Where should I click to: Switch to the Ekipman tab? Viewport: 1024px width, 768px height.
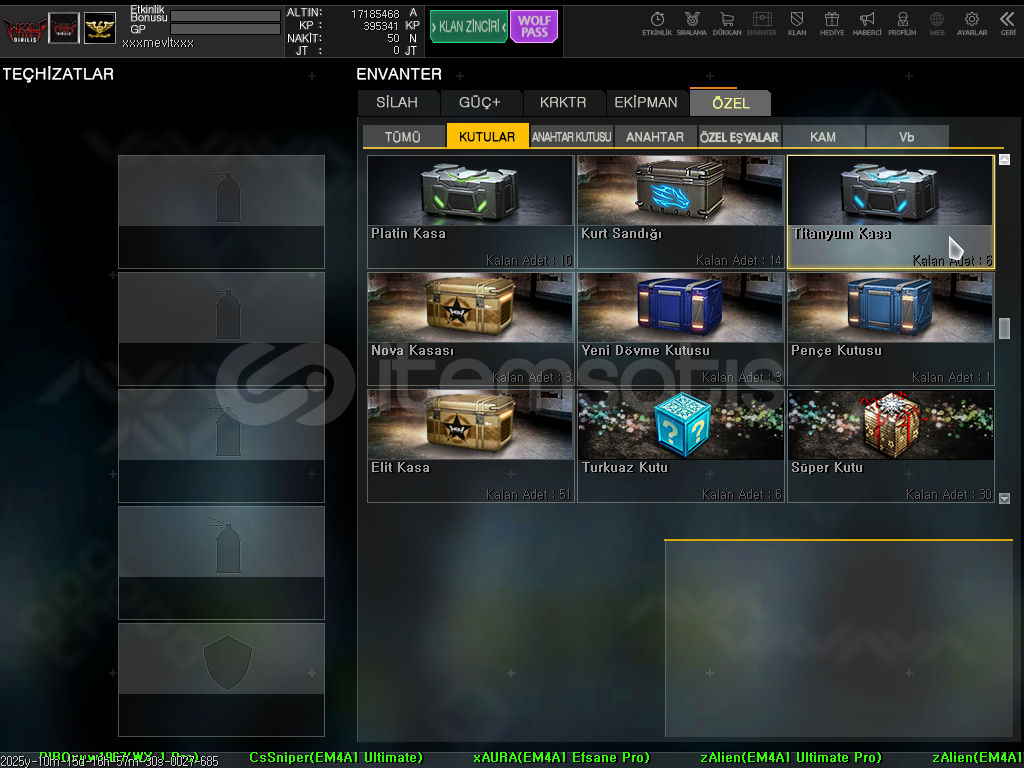click(x=645, y=103)
